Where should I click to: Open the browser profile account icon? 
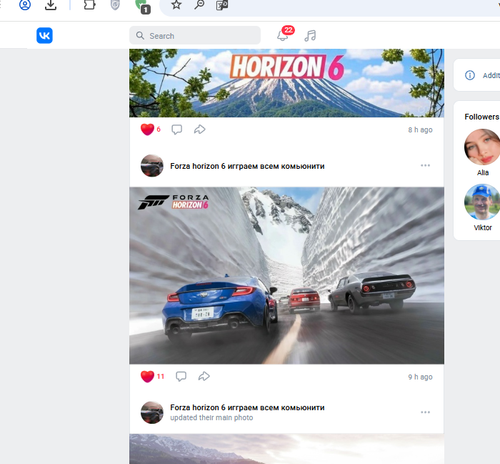[25, 5]
